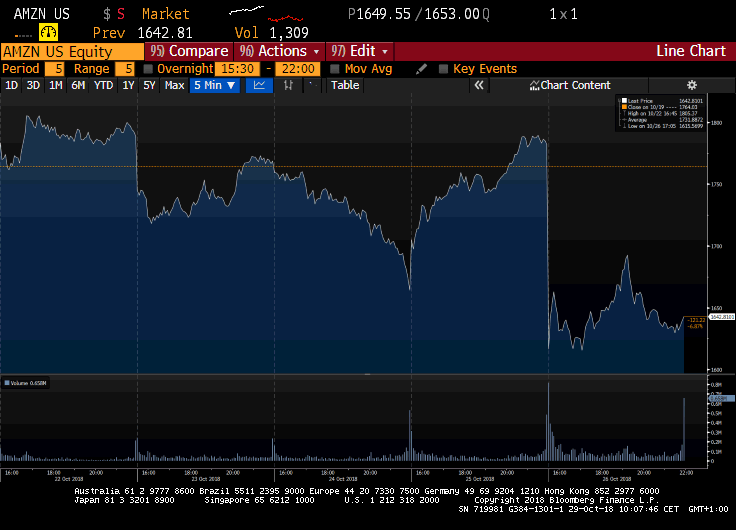Click the small volume legend square
736x530 pixels.
[x=7, y=383]
